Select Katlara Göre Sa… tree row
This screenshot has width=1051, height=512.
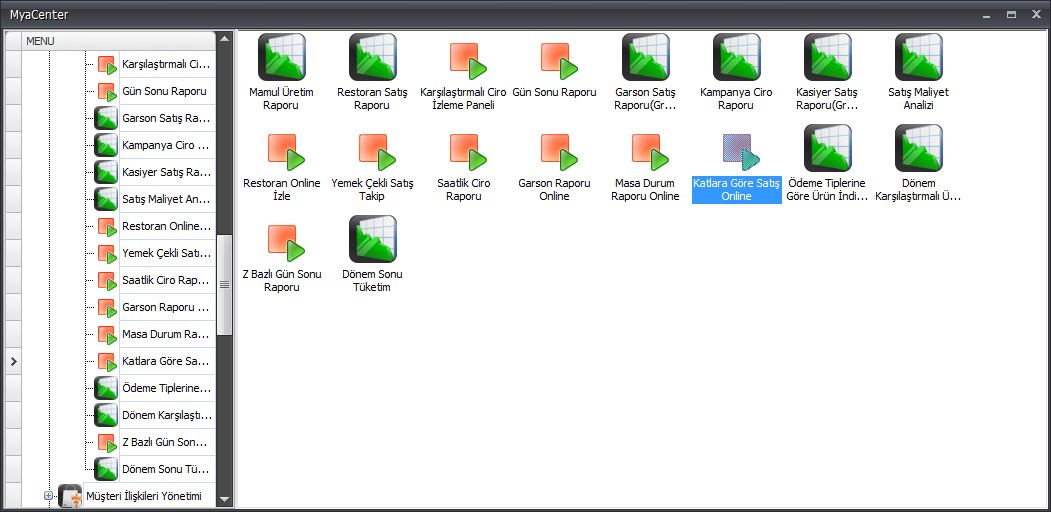pyautogui.click(x=167, y=361)
